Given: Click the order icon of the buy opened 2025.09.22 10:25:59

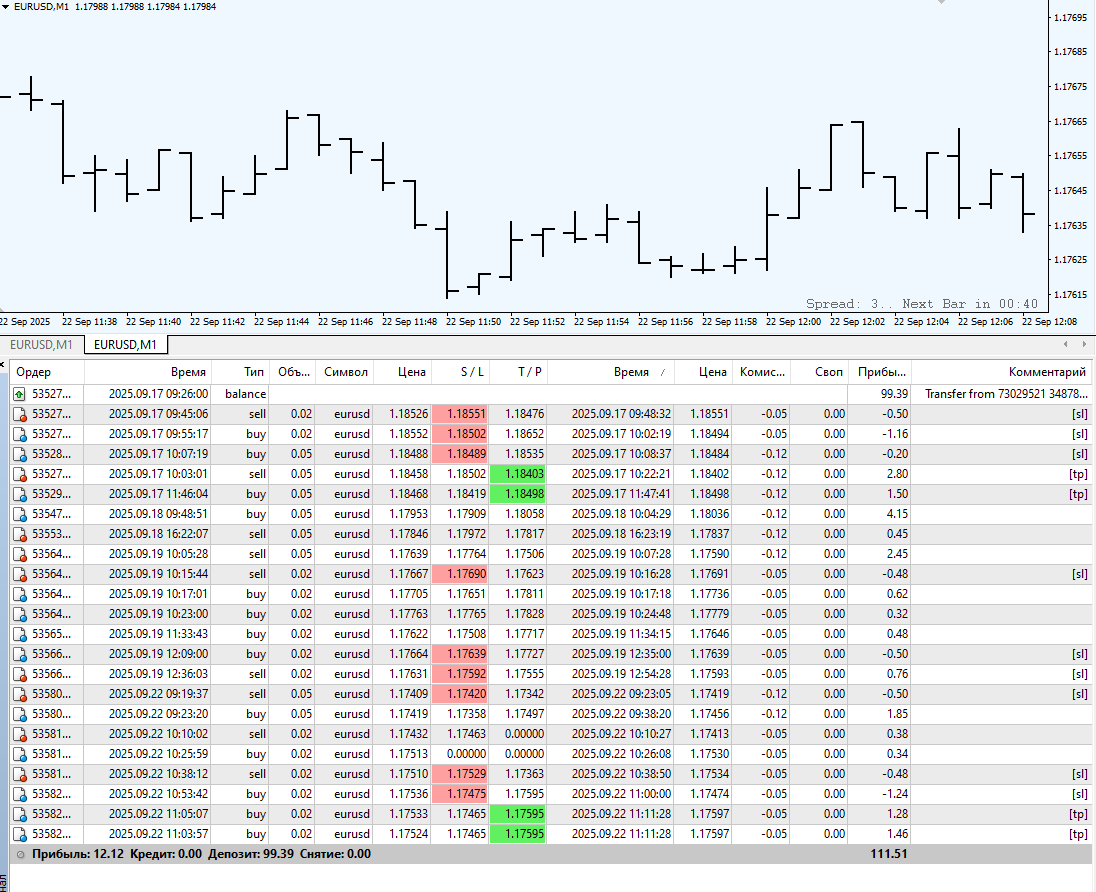Looking at the screenshot, I should tap(20, 755).
